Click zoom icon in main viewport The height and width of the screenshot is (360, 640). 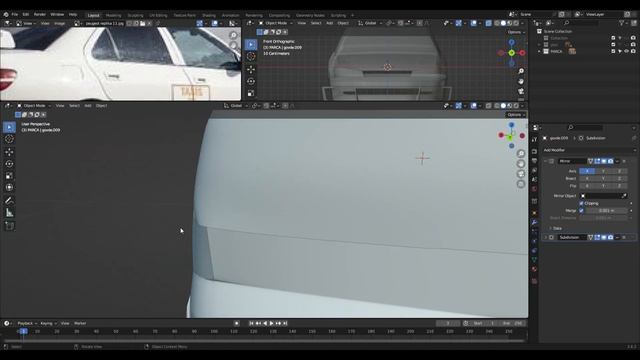click(521, 153)
